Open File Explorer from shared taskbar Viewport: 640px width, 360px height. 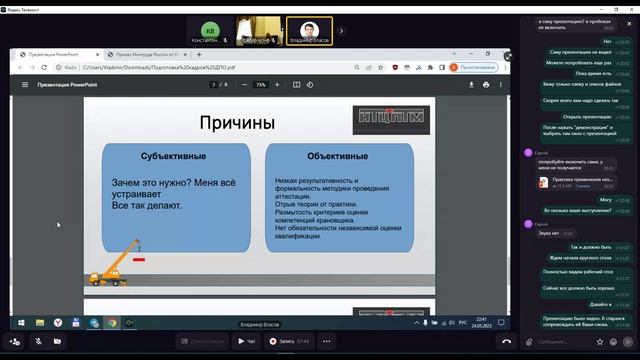pyautogui.click(x=40, y=323)
